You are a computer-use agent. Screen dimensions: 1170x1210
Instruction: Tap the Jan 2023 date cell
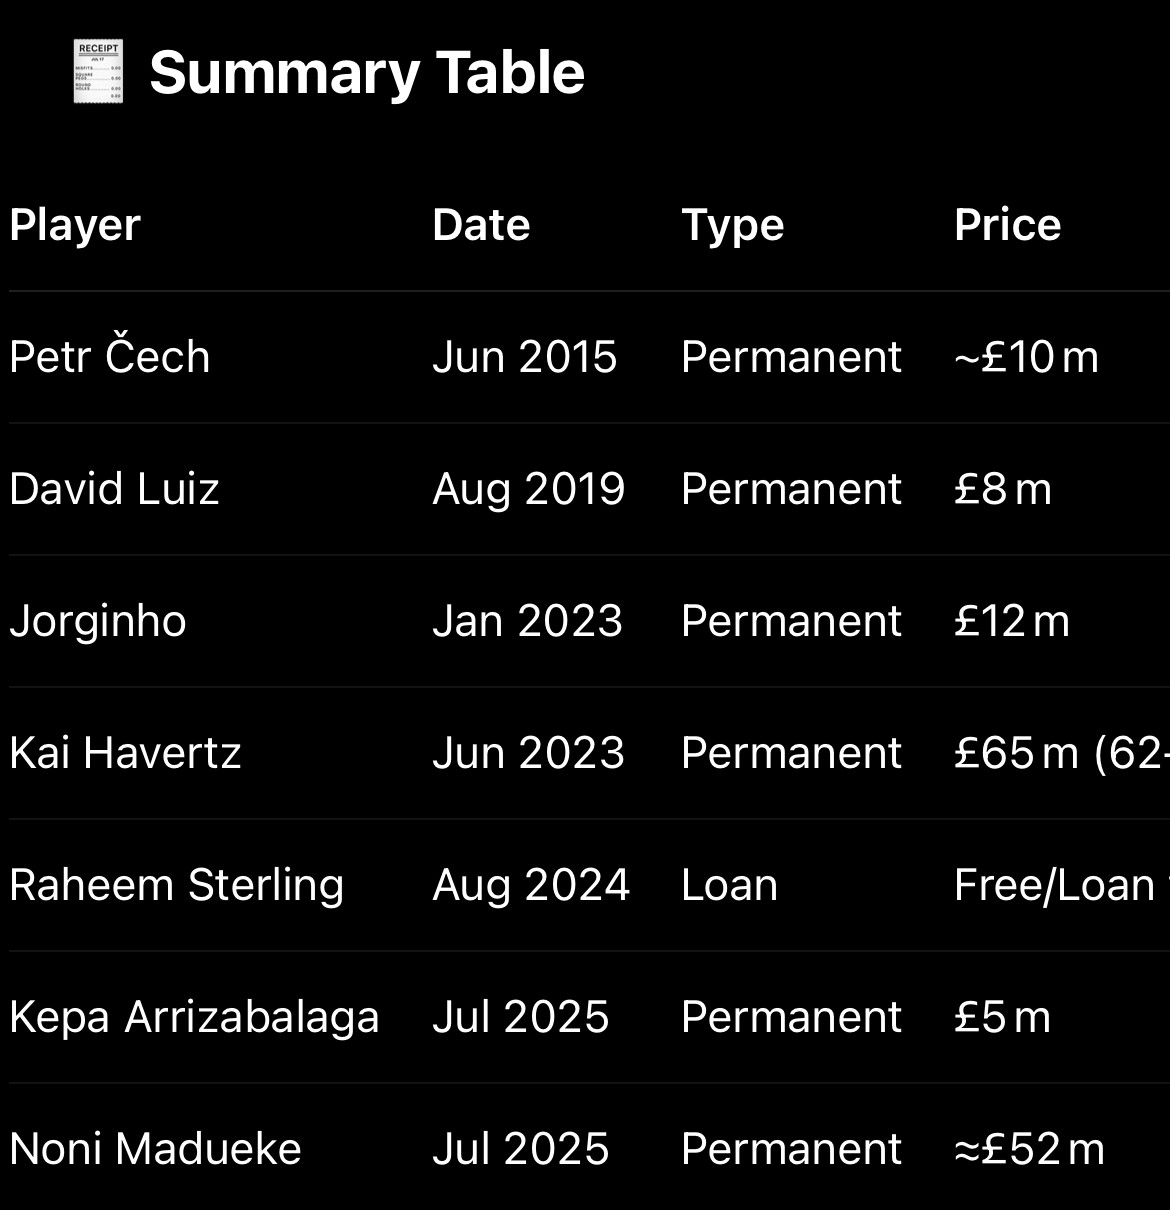(x=527, y=621)
